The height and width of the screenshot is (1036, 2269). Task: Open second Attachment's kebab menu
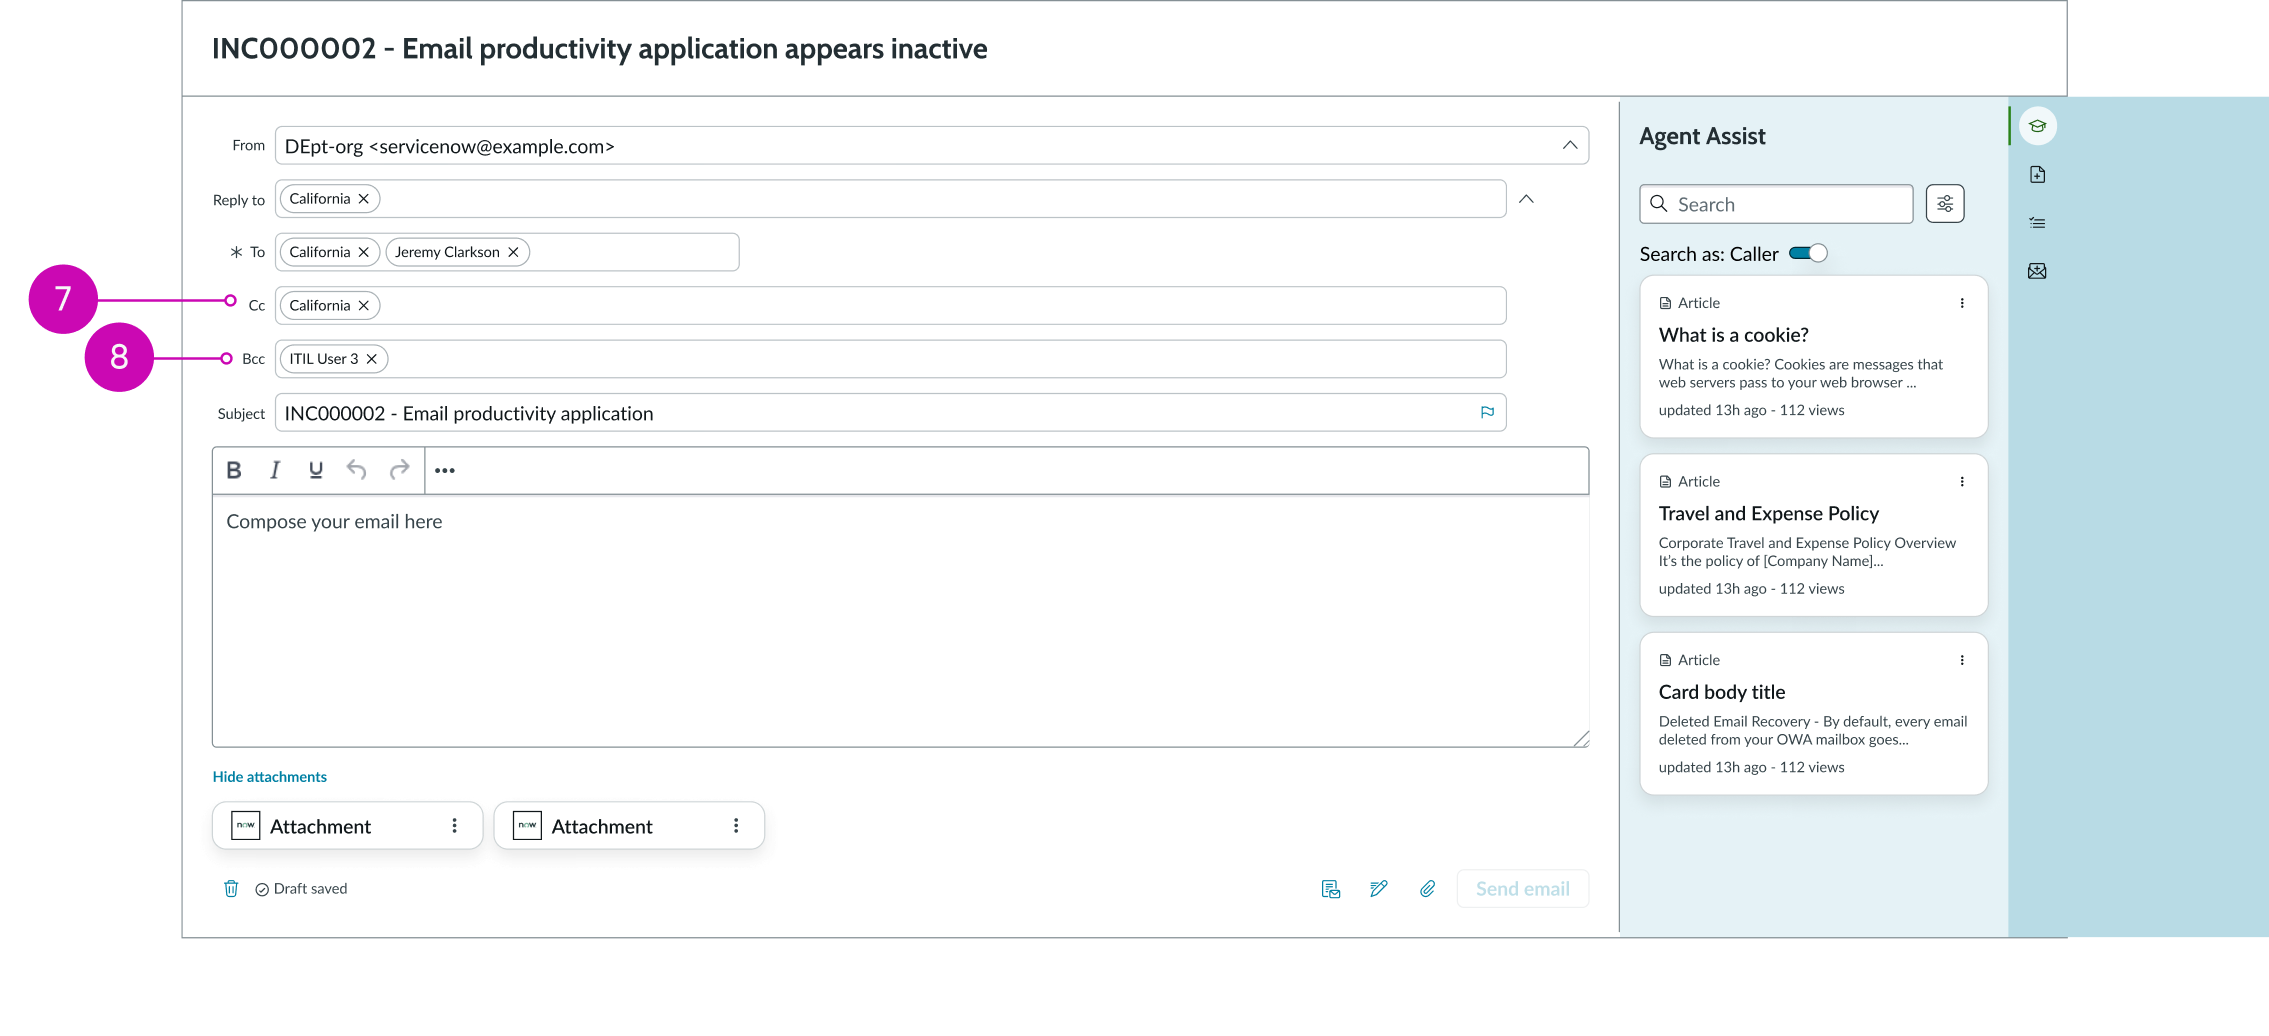point(736,826)
